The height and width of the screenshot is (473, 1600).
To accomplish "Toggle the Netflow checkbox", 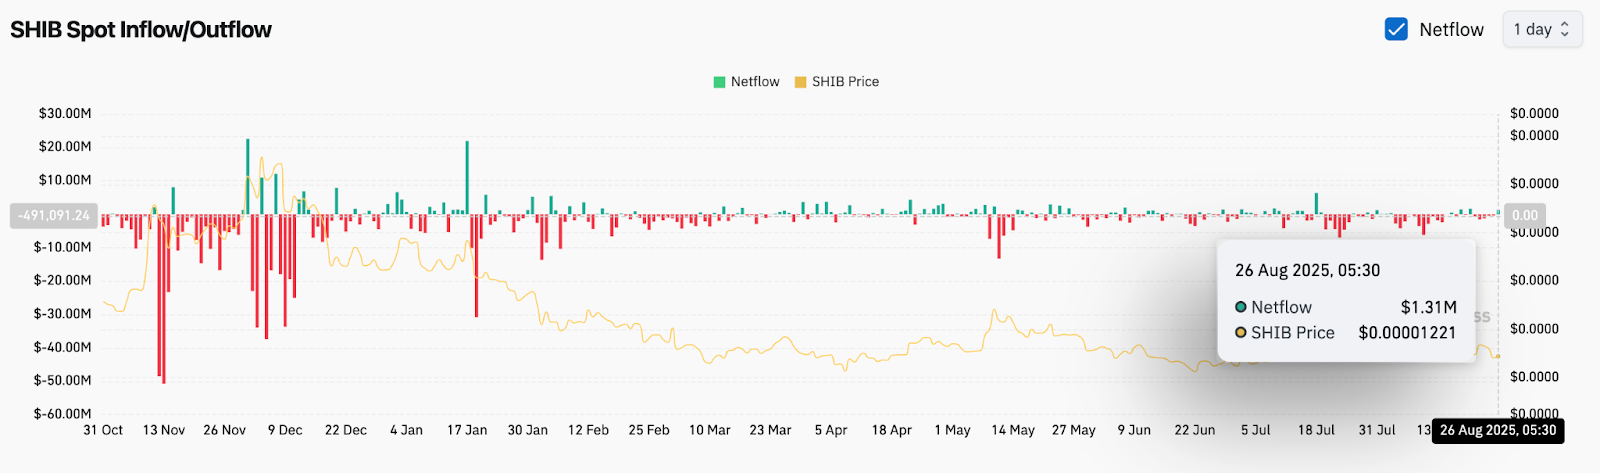I will [1396, 29].
